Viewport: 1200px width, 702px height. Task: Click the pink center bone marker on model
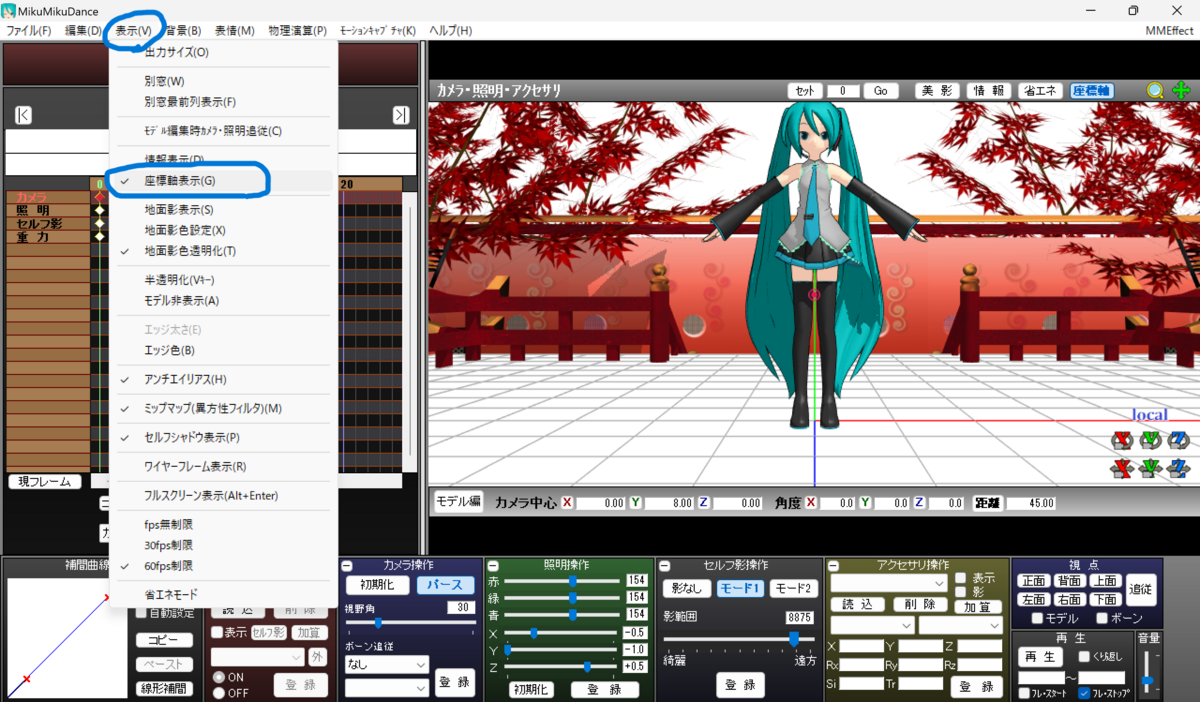pos(814,295)
